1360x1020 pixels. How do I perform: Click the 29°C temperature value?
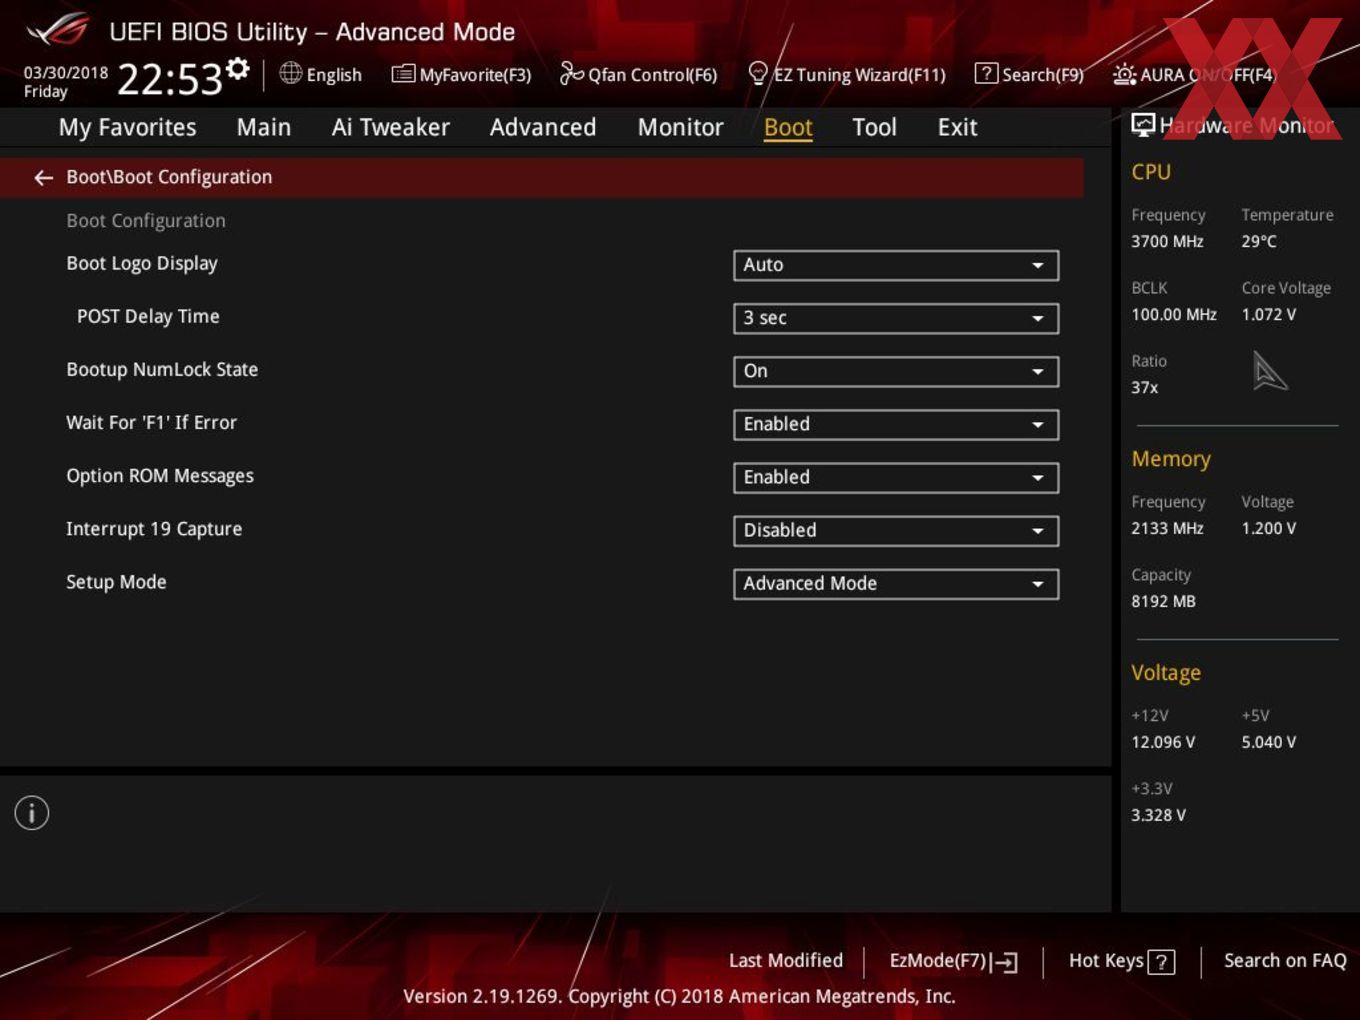tap(1259, 242)
